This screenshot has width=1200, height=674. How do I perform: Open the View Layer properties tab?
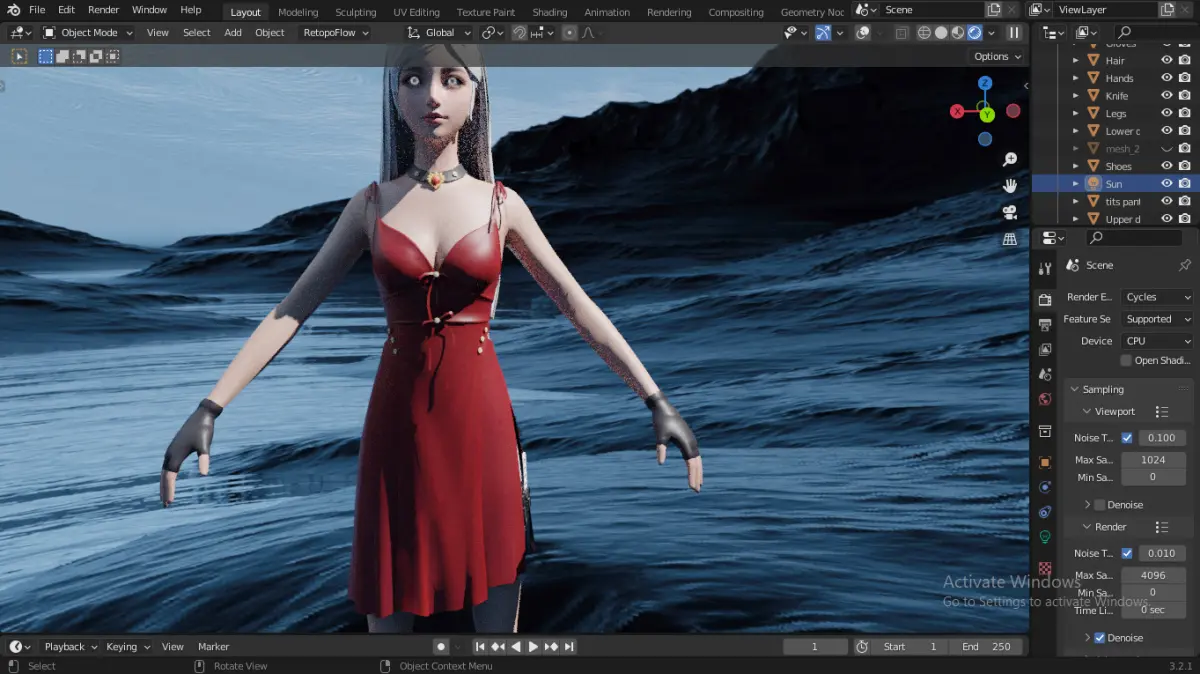coord(1045,350)
